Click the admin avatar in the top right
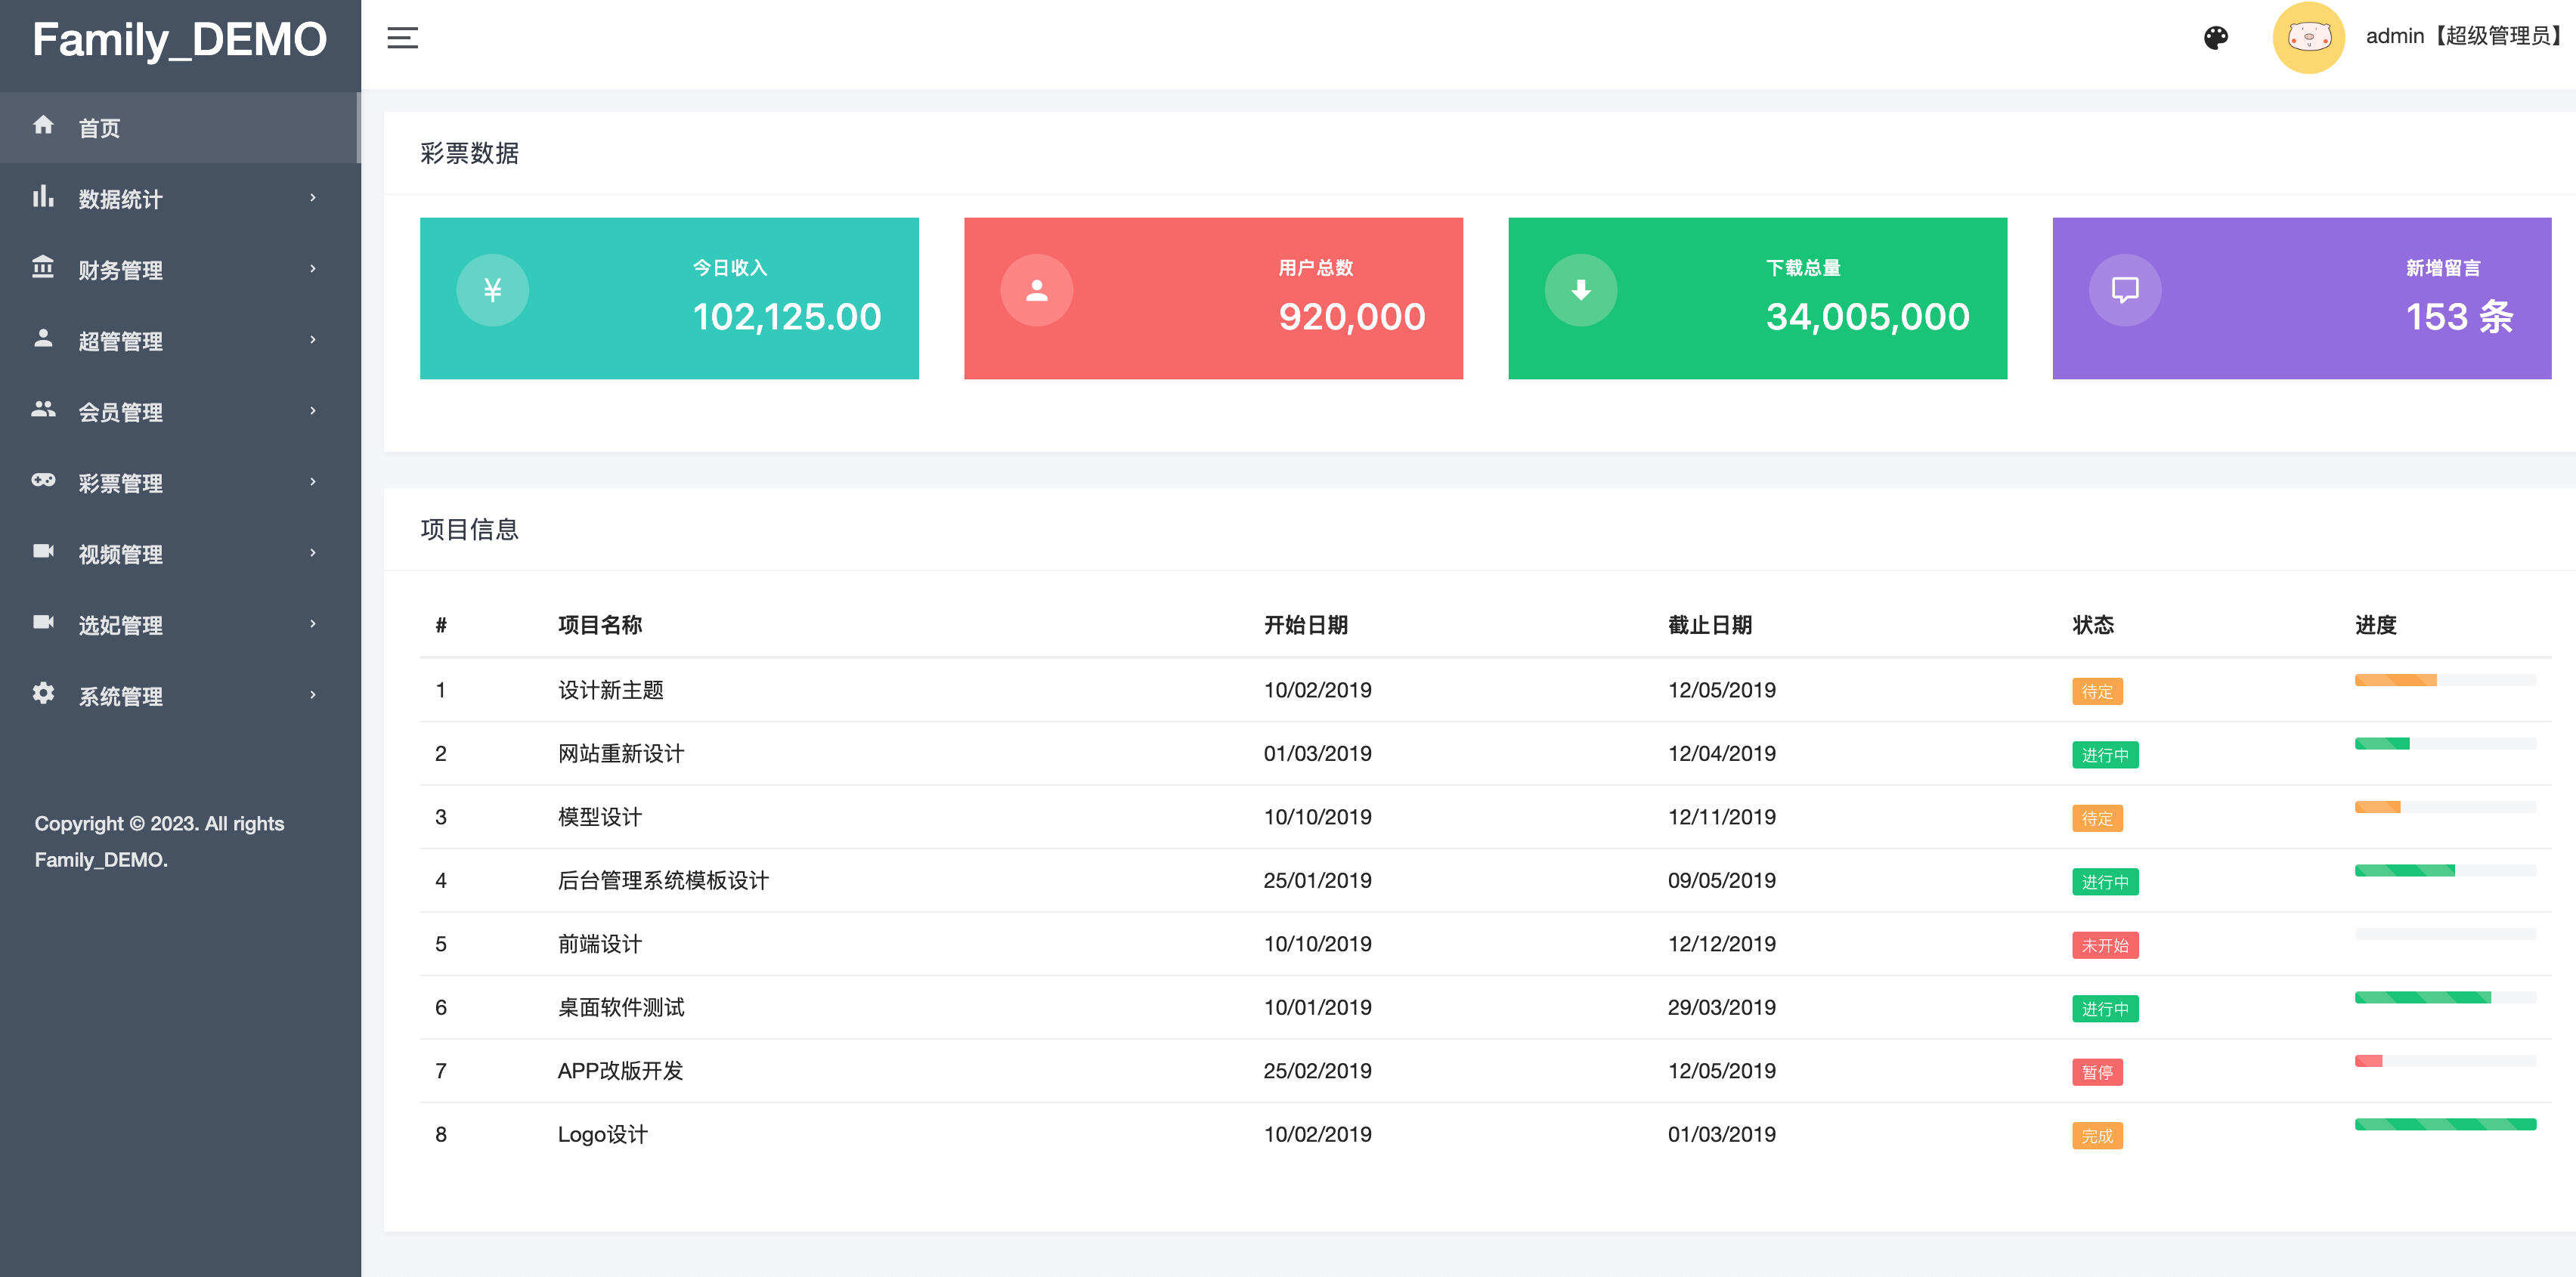 click(2310, 37)
